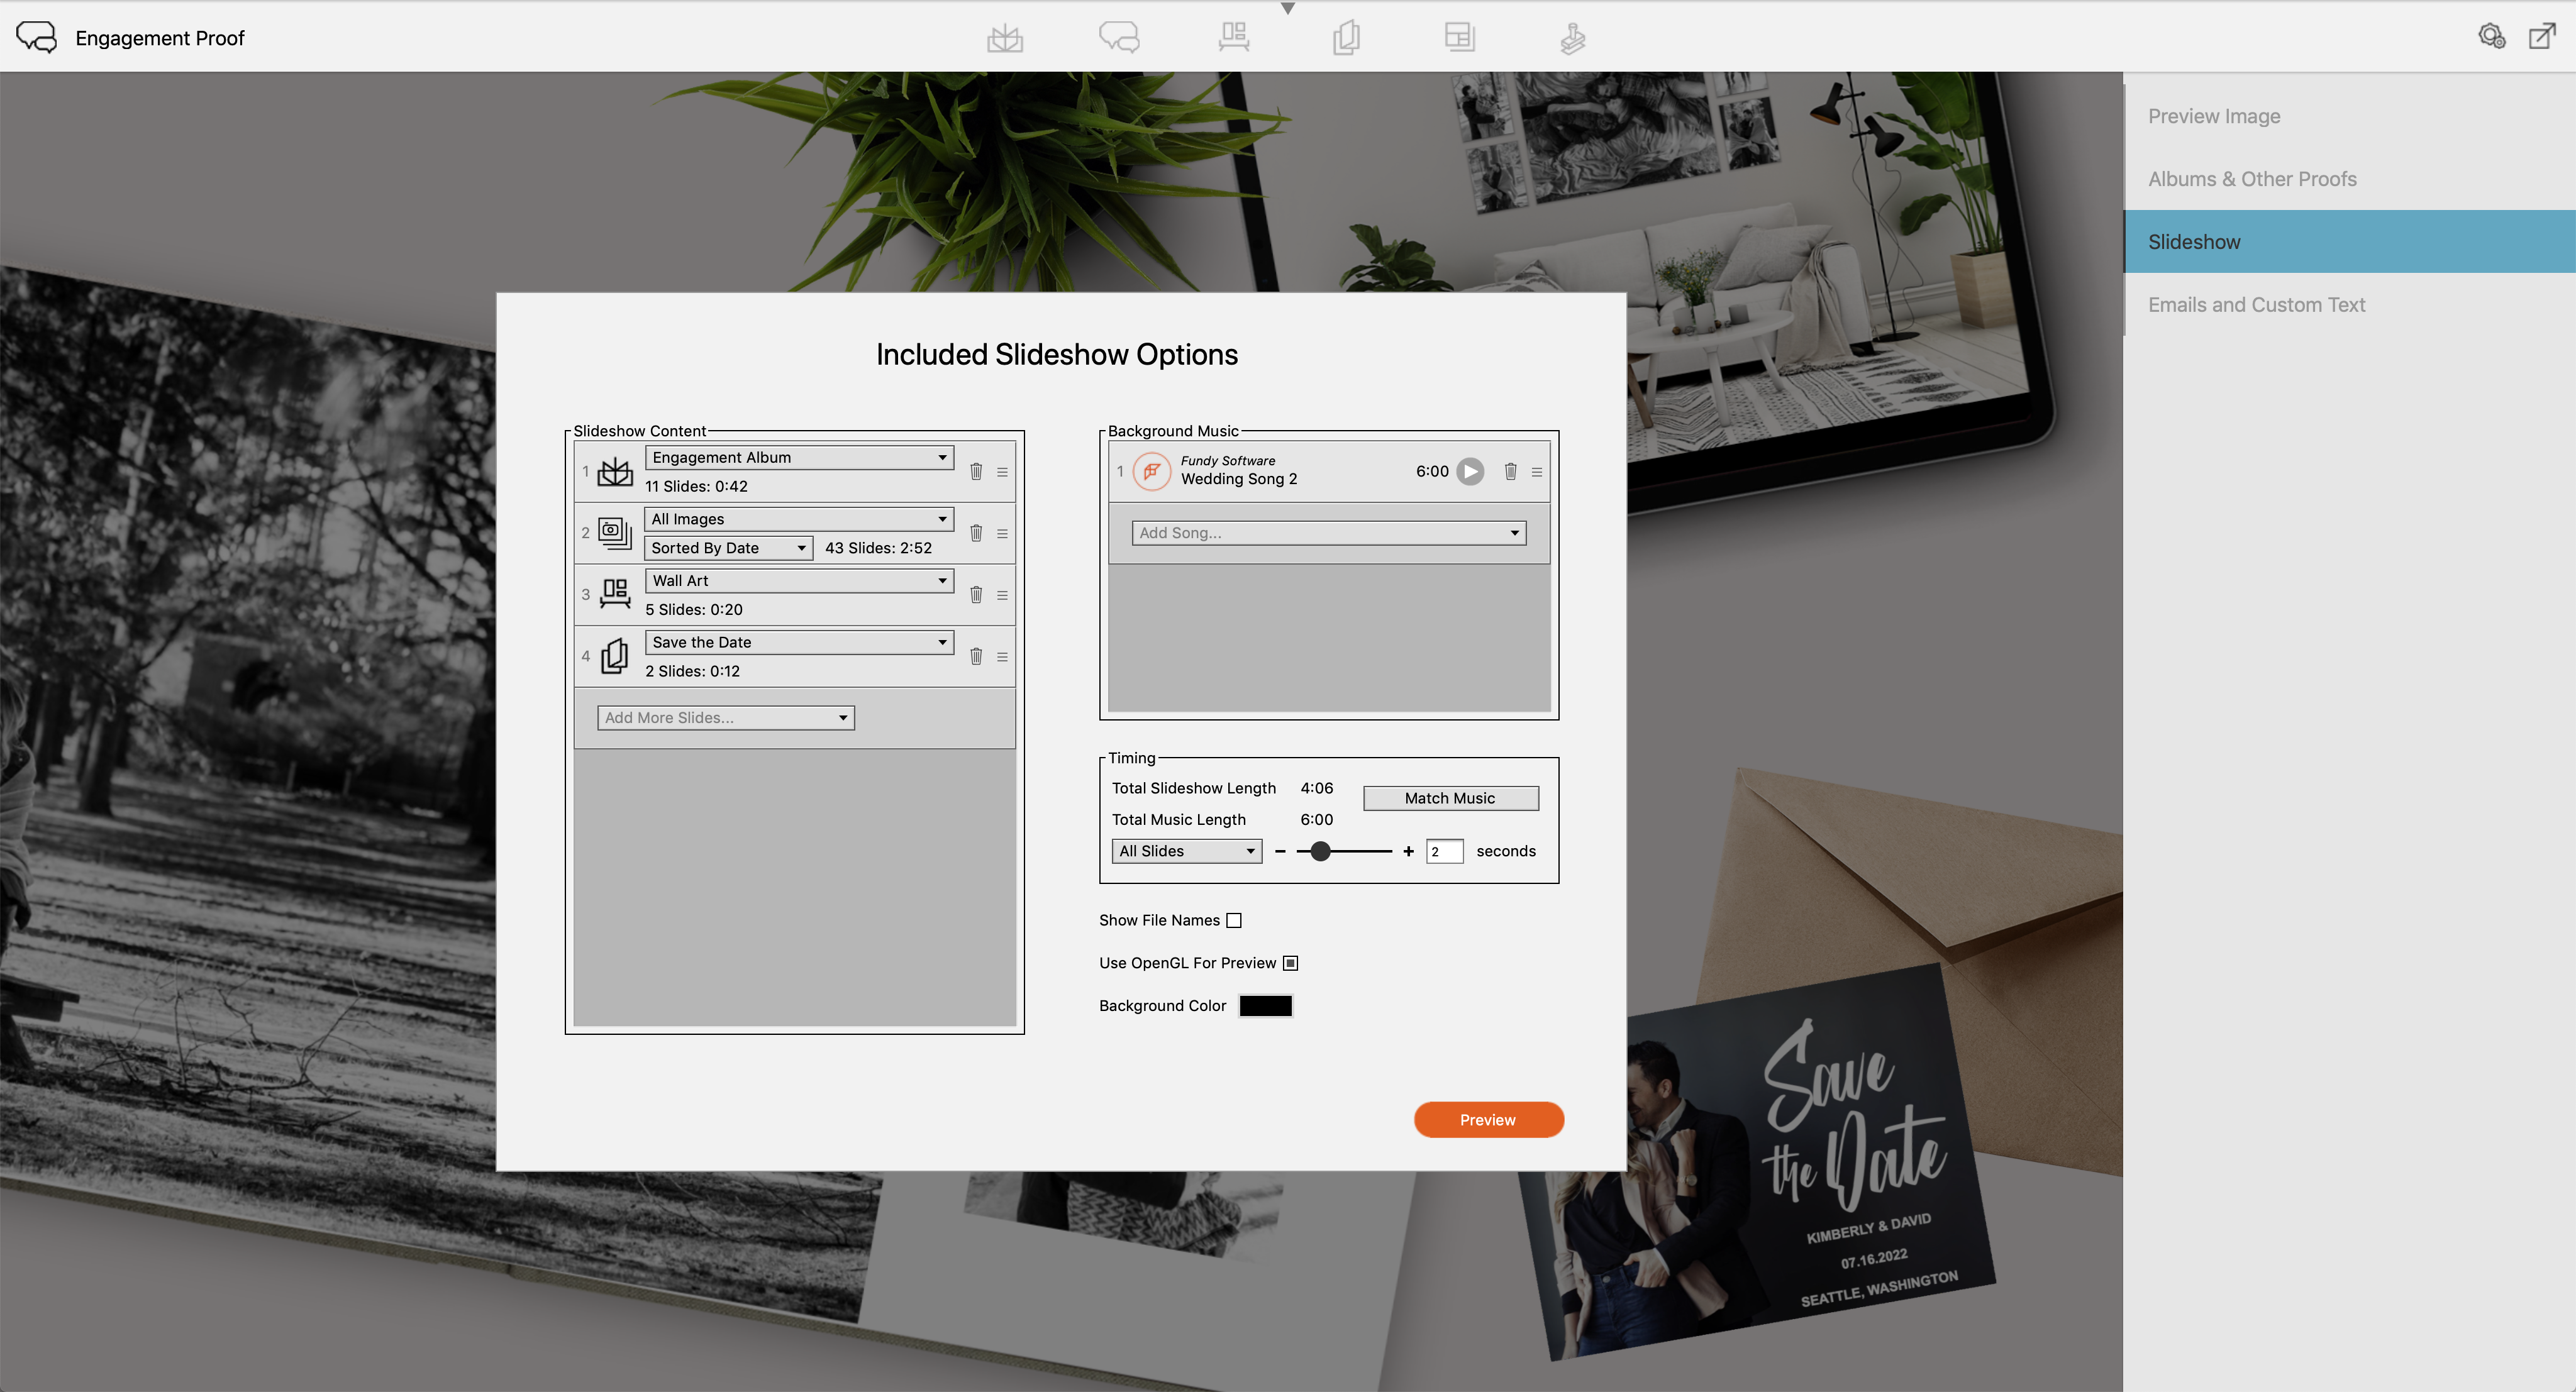
Task: Click the seconds input field
Action: [1444, 851]
